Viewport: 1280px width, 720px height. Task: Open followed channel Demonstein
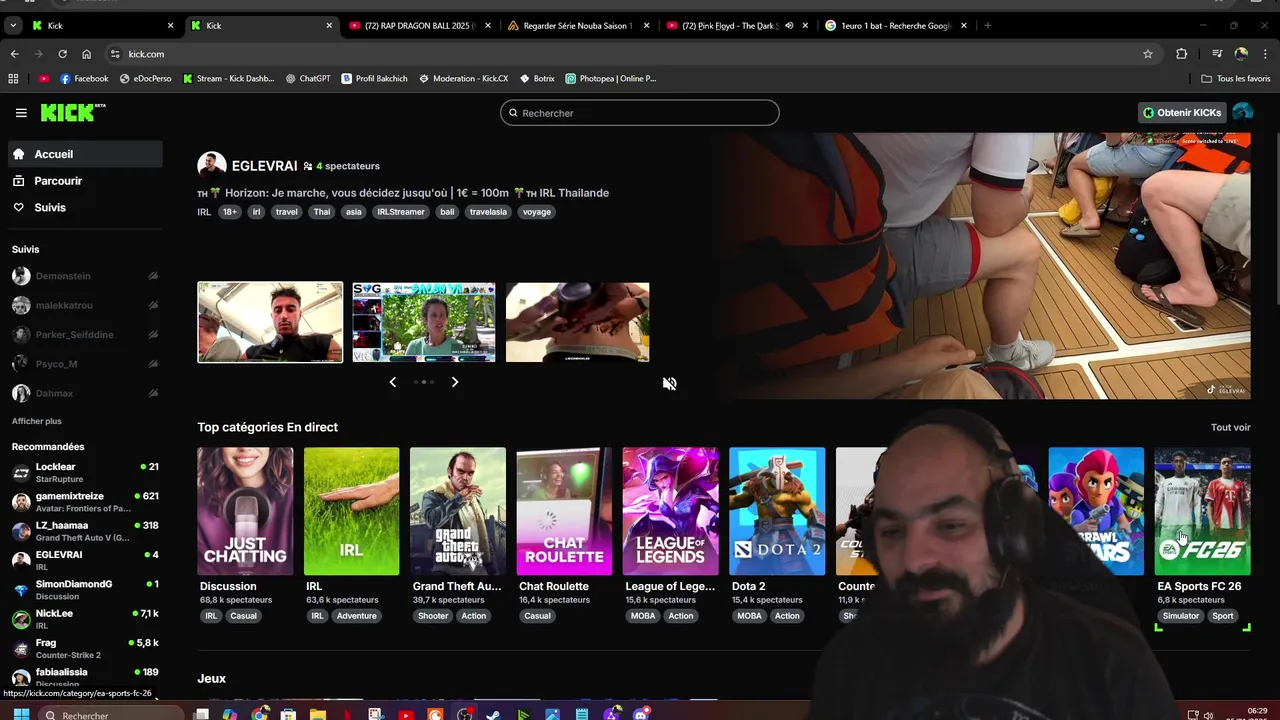[x=85, y=276]
